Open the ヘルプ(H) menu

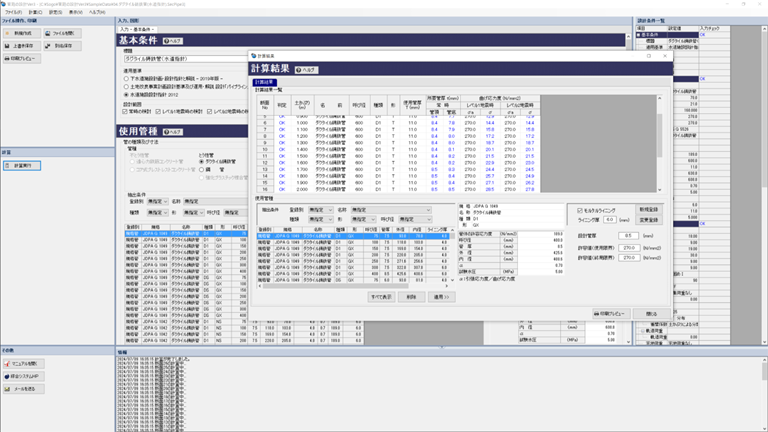pyautogui.click(x=97, y=12)
